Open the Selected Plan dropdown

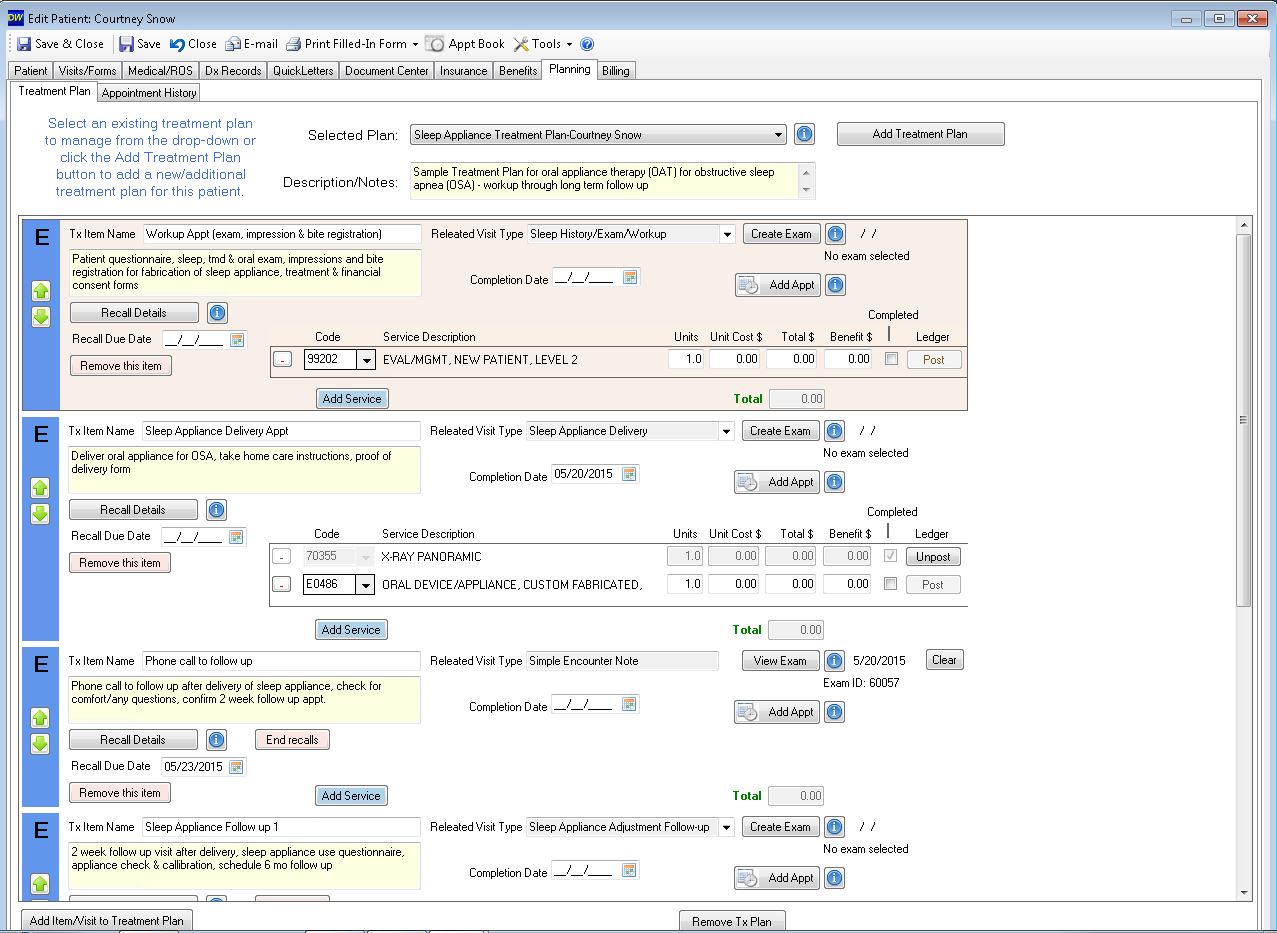778,133
